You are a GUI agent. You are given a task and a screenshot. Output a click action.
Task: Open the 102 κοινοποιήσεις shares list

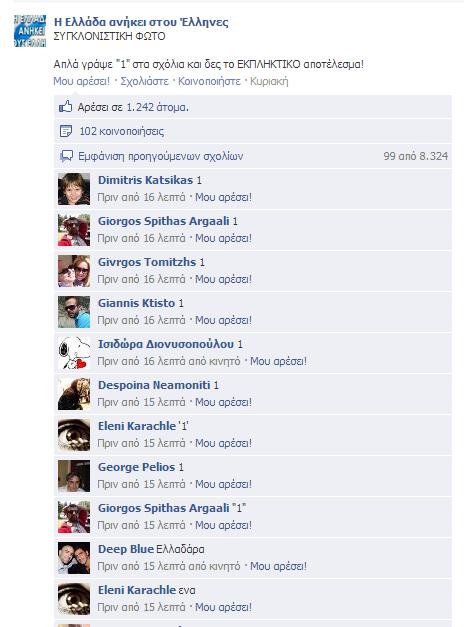(122, 131)
